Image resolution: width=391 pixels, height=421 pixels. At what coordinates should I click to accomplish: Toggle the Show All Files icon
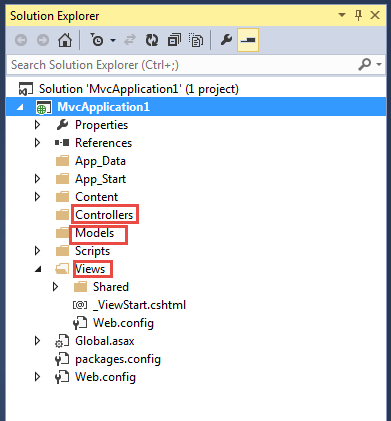196,40
